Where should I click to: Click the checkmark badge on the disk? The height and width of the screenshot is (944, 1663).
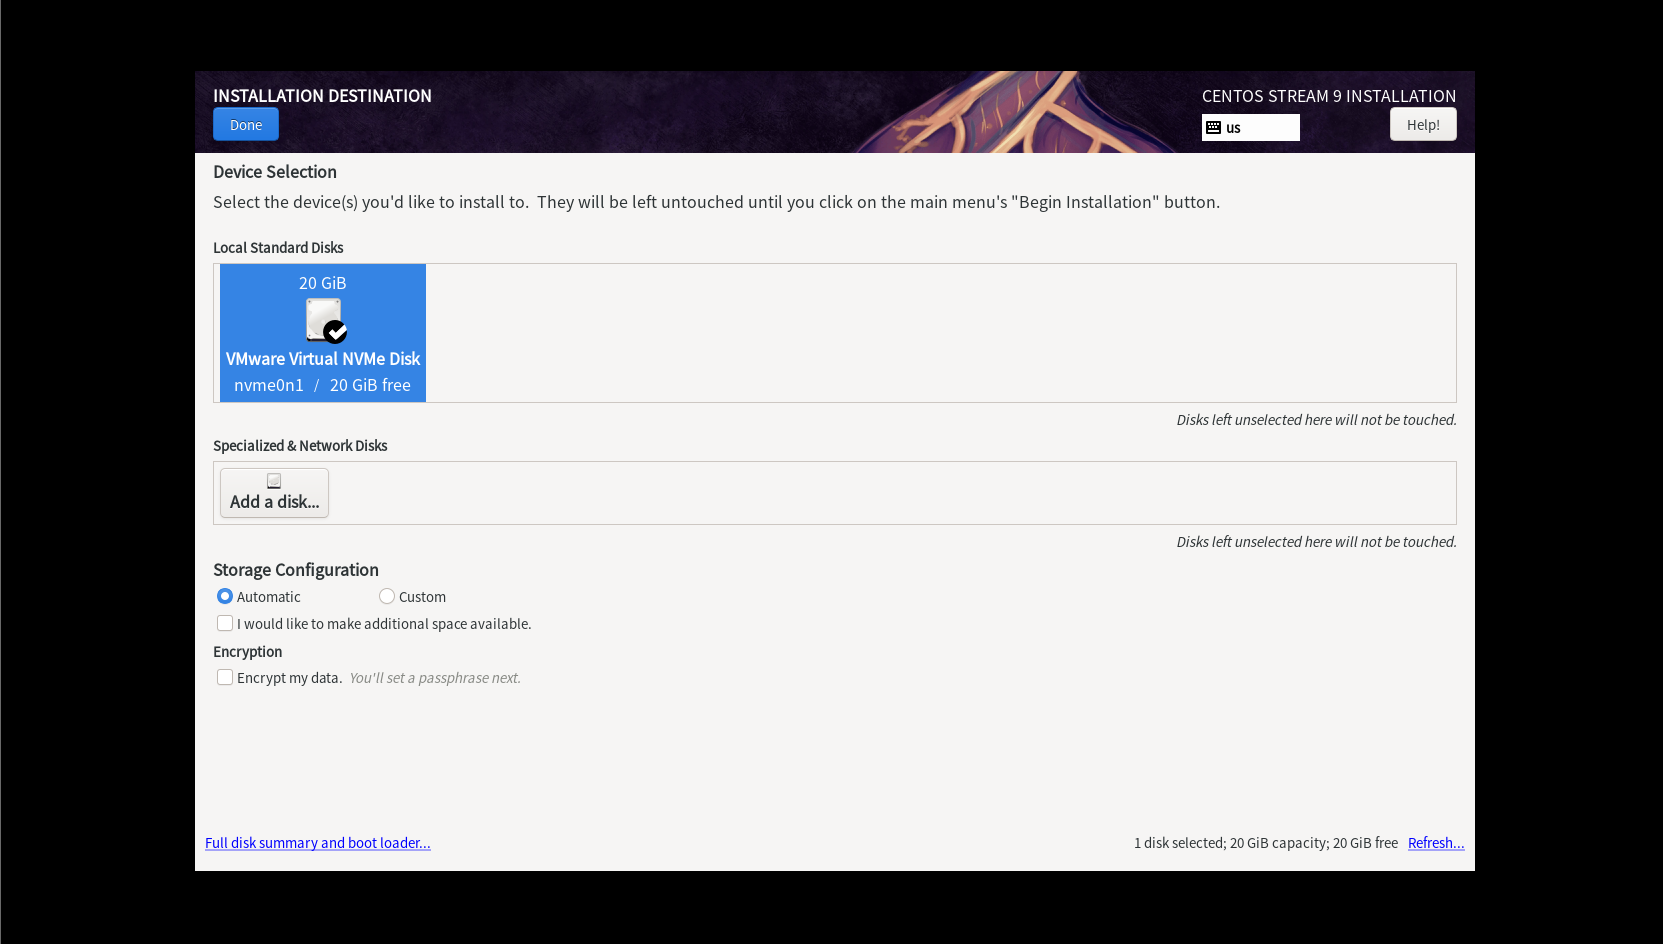pos(336,332)
